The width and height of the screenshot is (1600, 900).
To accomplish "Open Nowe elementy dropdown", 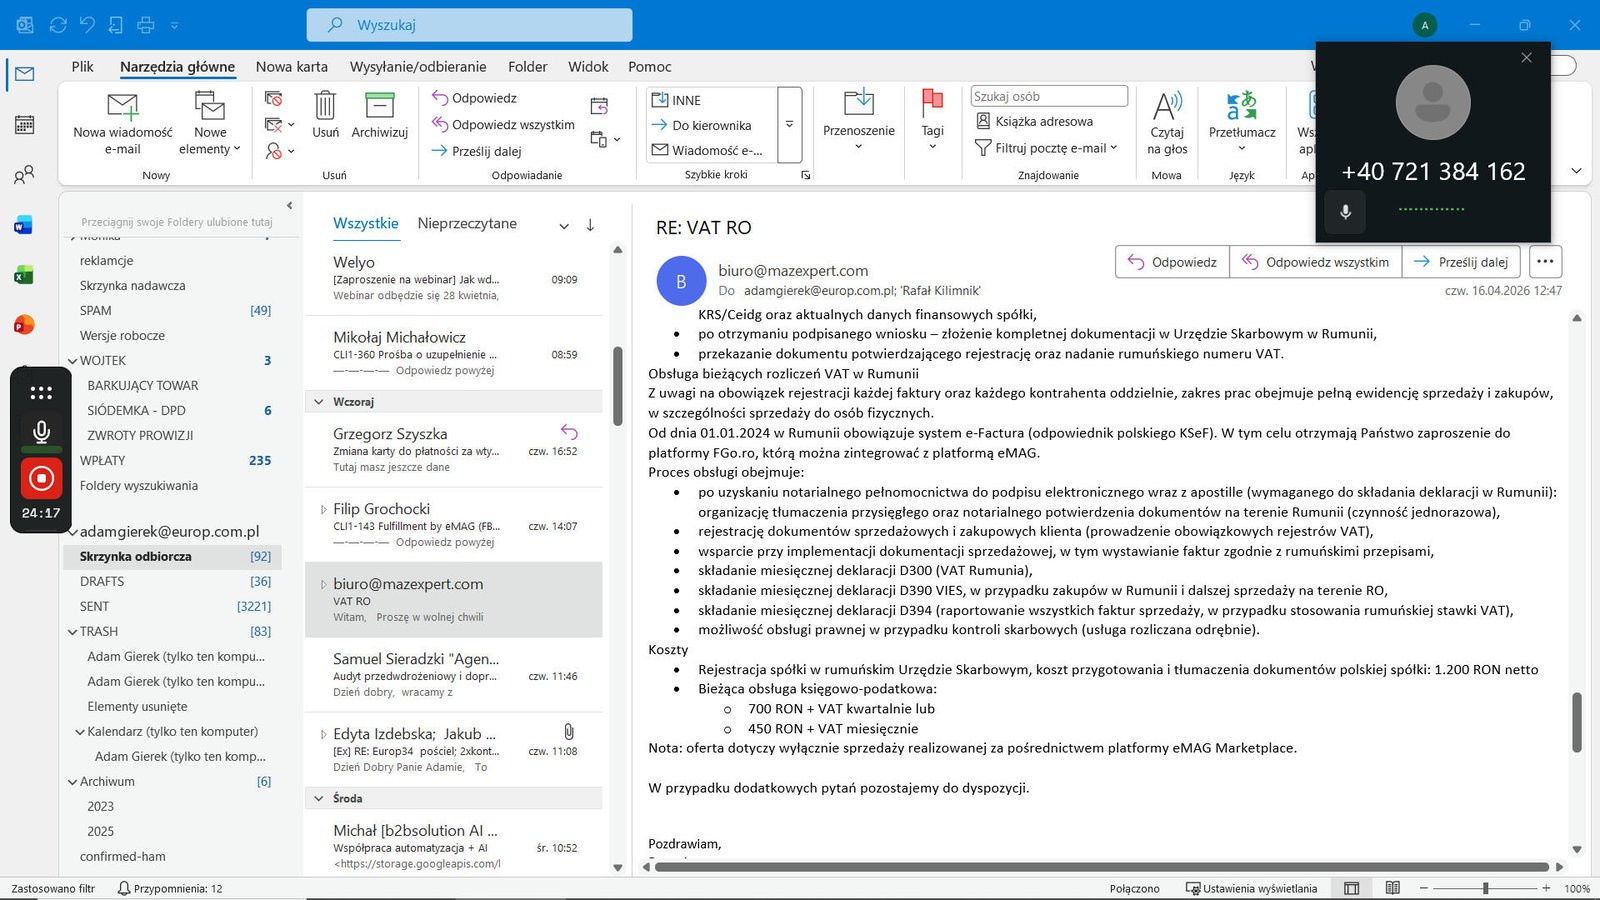I will (x=210, y=122).
